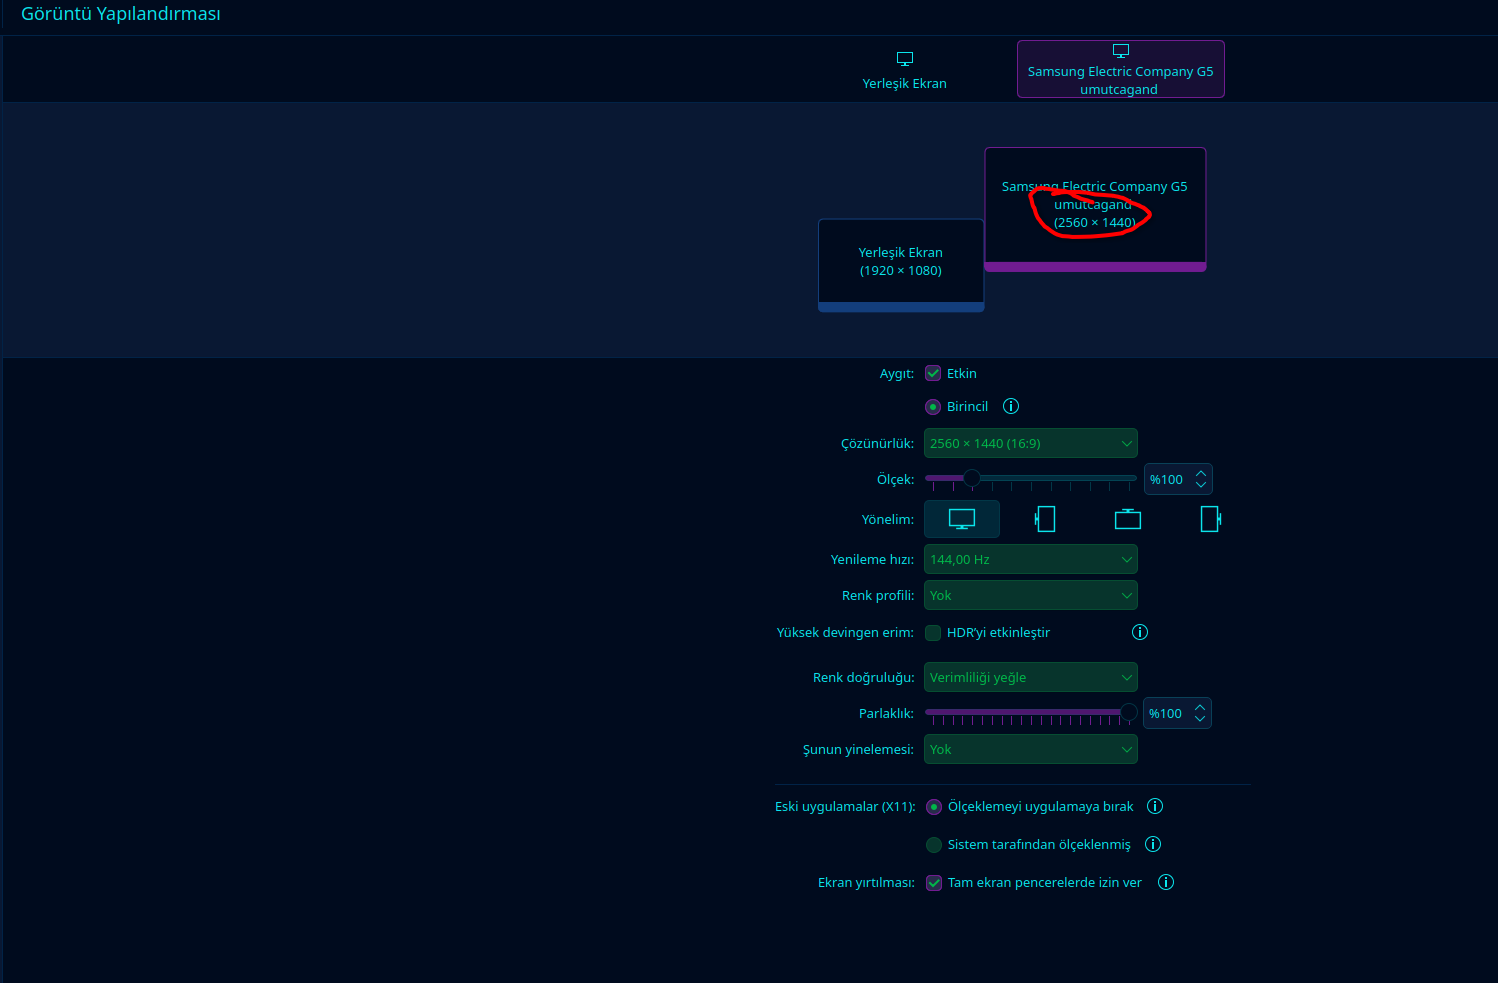This screenshot has height=983, width=1498.
Task: Click the Parlaklık slider handle
Action: coord(1129,712)
